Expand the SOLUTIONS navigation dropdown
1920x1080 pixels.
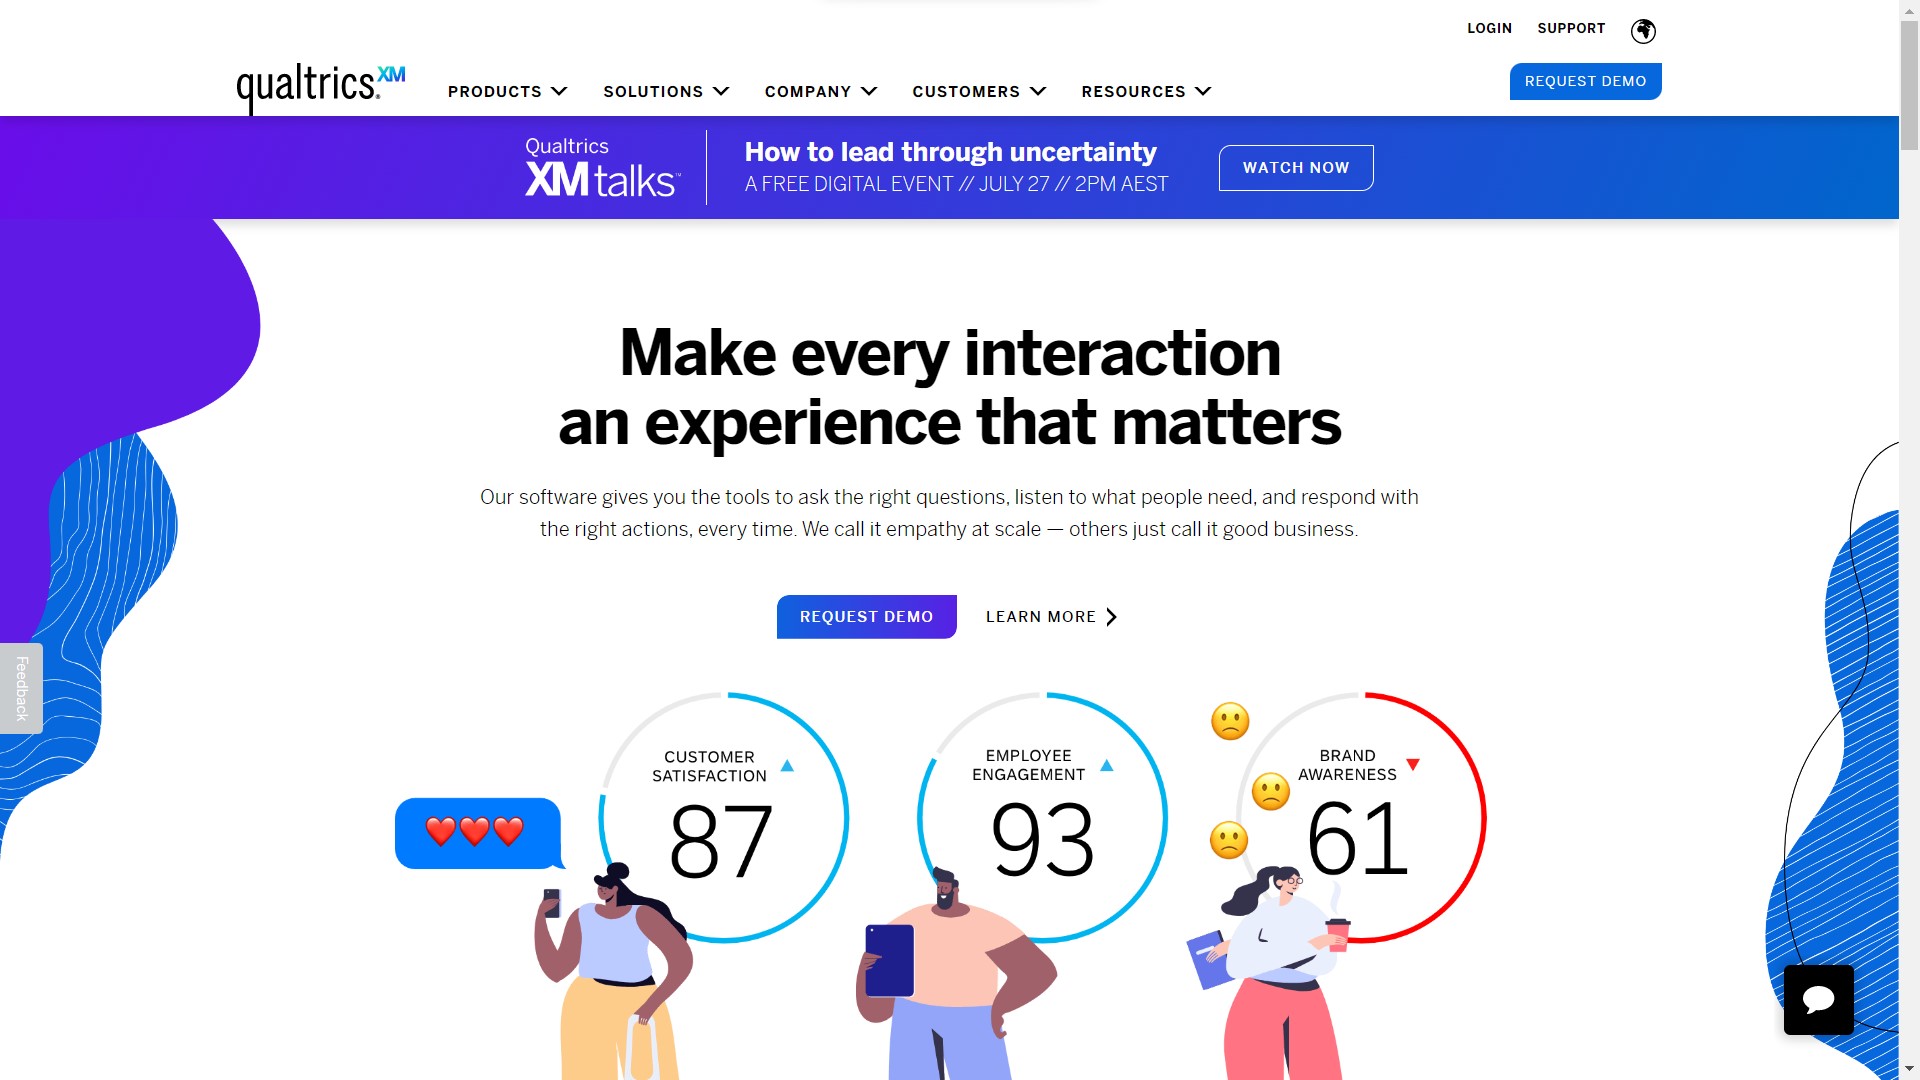tap(667, 91)
